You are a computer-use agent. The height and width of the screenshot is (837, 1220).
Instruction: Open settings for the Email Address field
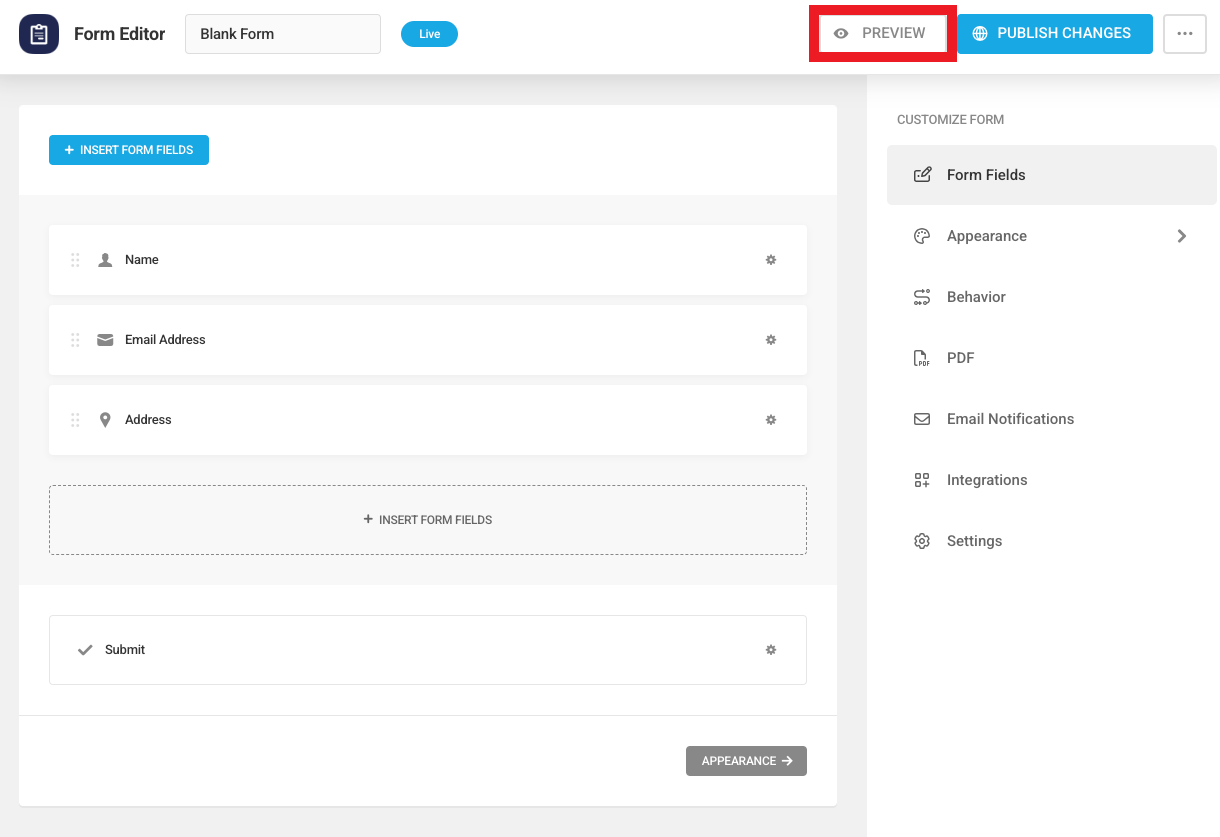coord(771,339)
